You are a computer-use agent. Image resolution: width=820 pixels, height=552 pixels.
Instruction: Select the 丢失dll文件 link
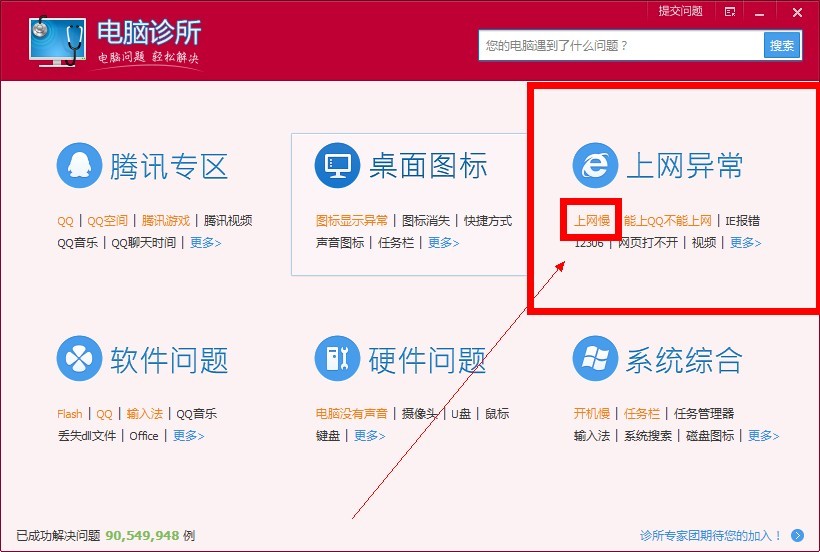pos(87,436)
